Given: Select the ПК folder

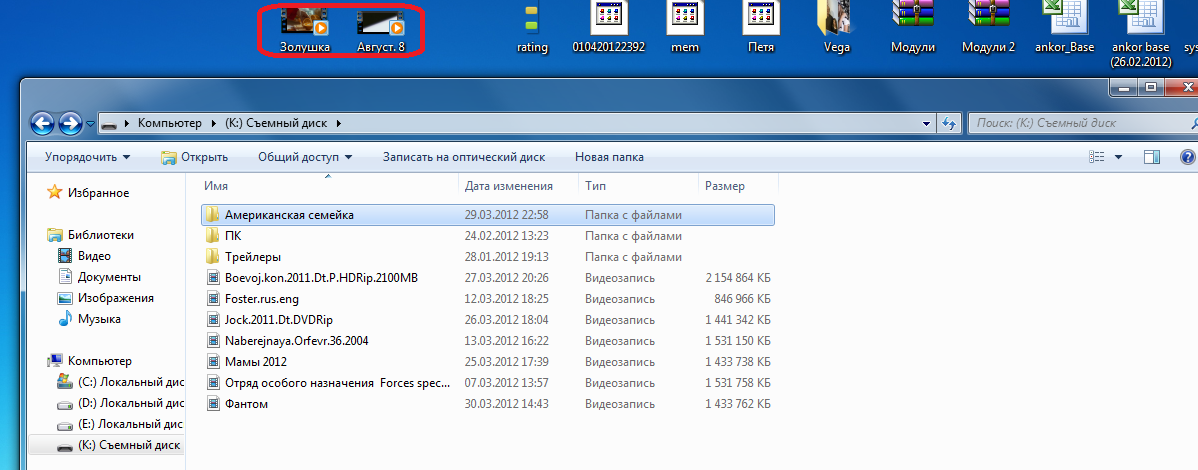Looking at the screenshot, I should click(x=487, y=236).
